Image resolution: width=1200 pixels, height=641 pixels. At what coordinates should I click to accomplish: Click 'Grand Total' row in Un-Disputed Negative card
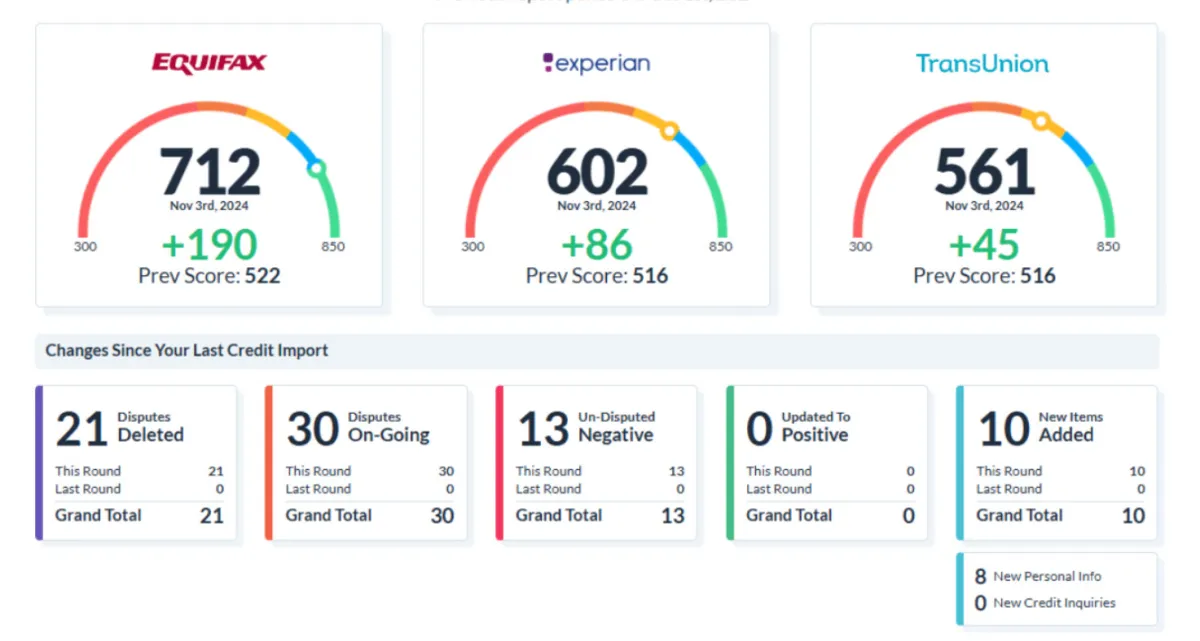tap(600, 516)
